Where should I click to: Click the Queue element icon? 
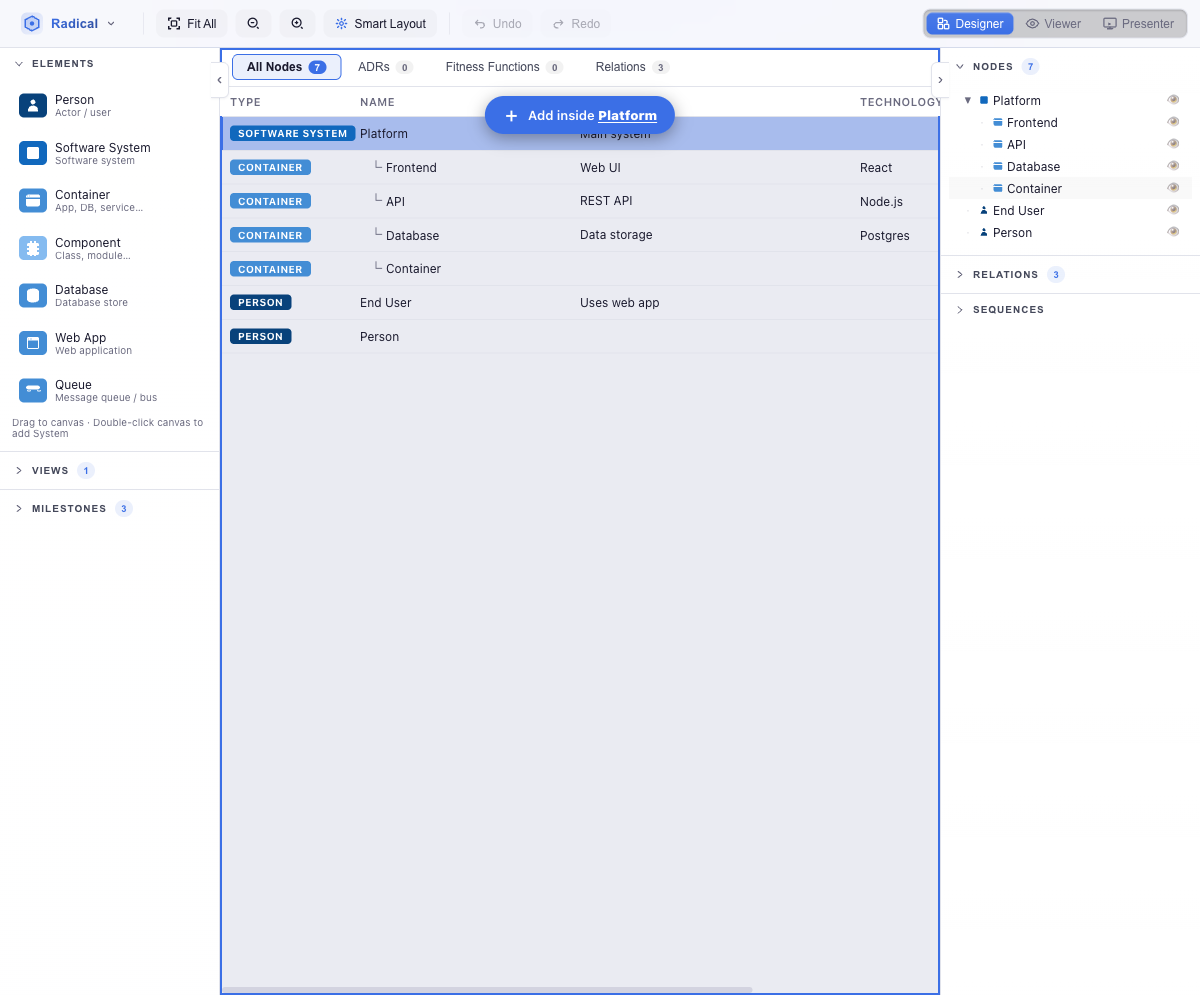[x=33, y=390]
